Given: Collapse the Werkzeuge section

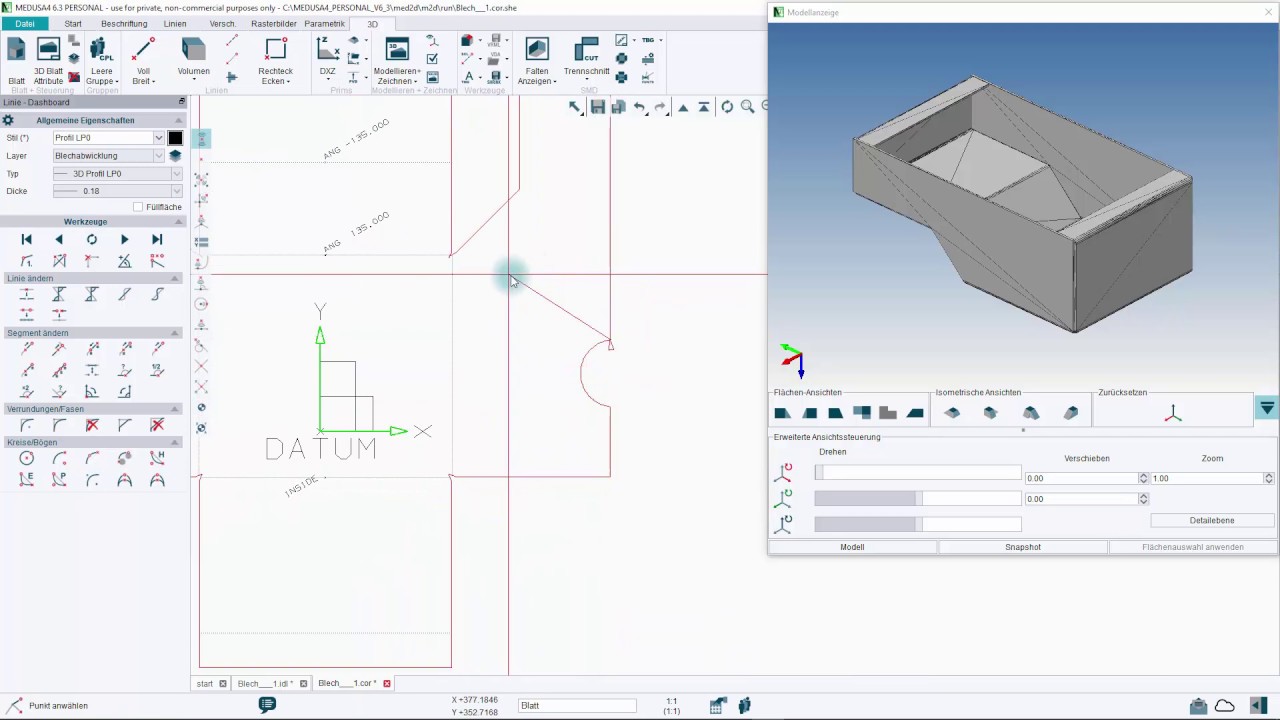Looking at the screenshot, I should click(178, 222).
